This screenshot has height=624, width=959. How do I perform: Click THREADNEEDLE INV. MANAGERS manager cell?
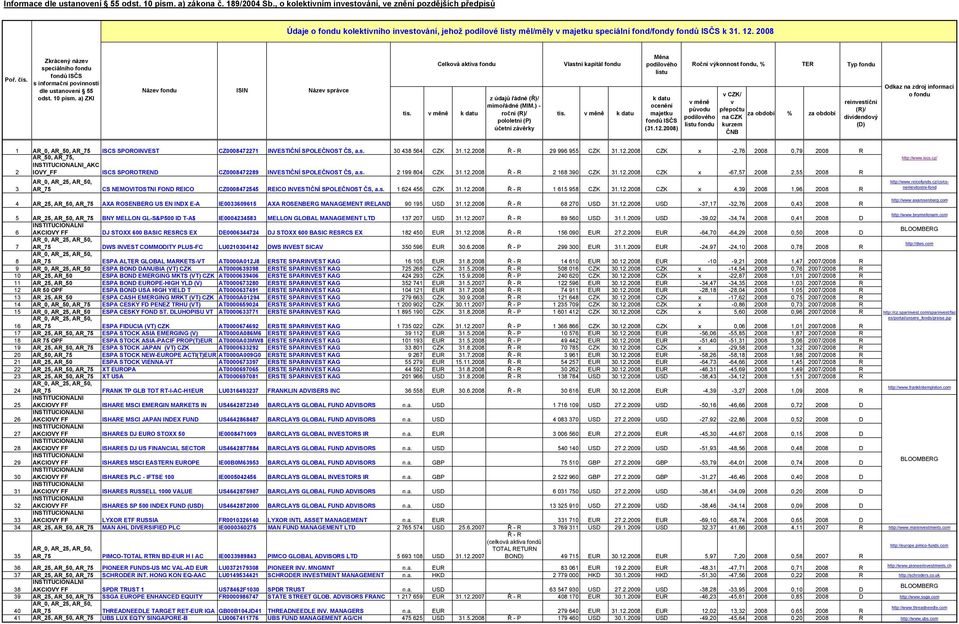pyautogui.click(x=316, y=611)
